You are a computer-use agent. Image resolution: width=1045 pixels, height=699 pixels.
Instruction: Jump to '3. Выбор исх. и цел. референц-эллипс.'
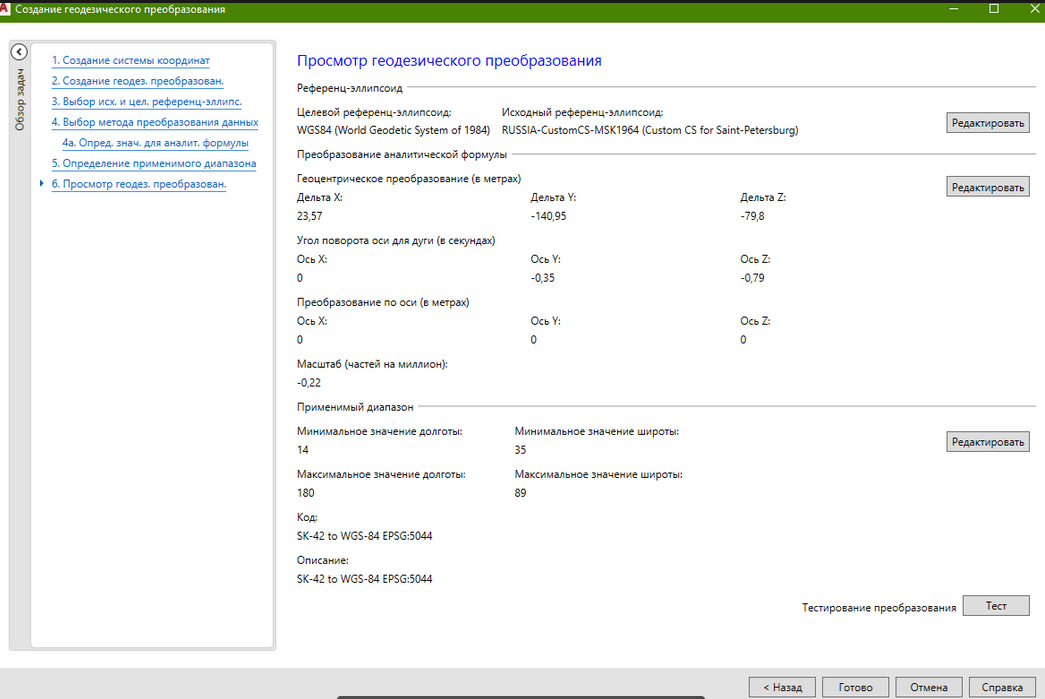point(146,101)
